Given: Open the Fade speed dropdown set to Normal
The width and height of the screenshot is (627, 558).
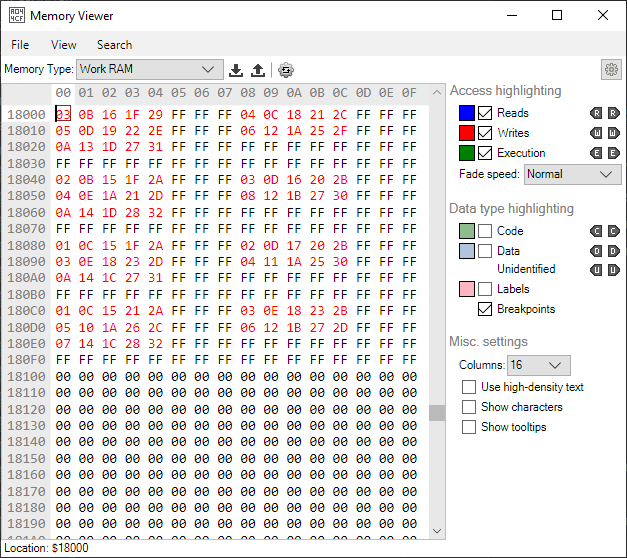Looking at the screenshot, I should (573, 174).
